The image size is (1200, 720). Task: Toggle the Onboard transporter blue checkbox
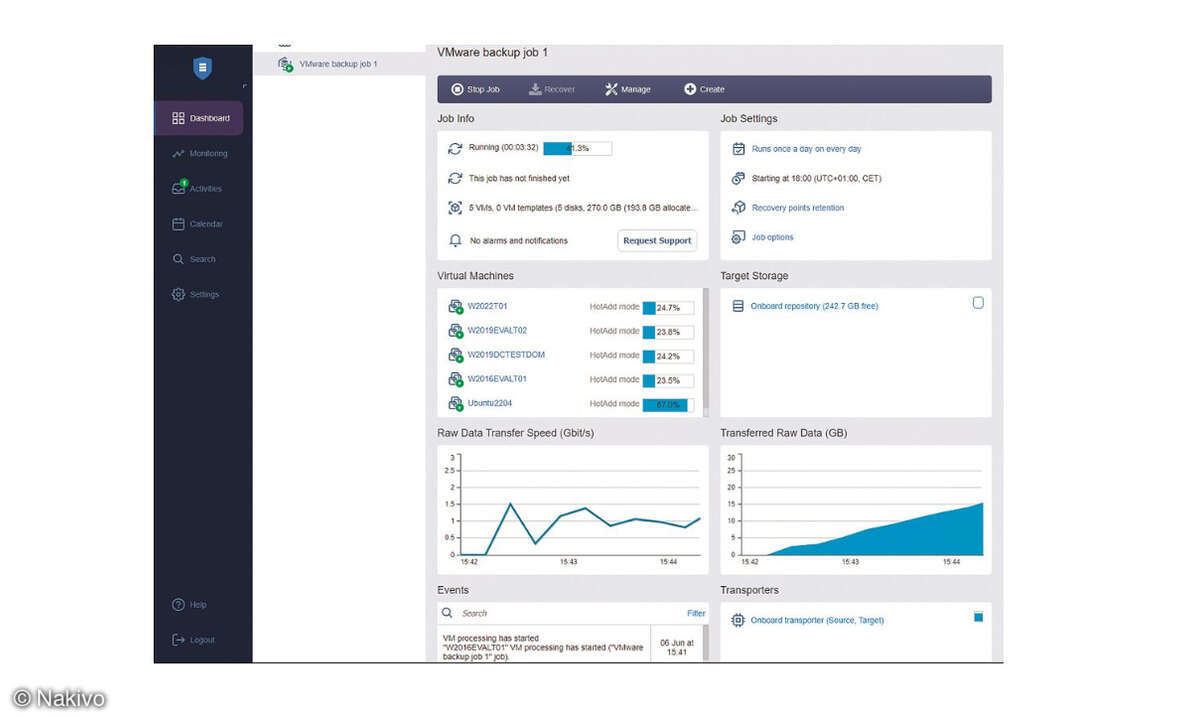pyautogui.click(x=978, y=617)
